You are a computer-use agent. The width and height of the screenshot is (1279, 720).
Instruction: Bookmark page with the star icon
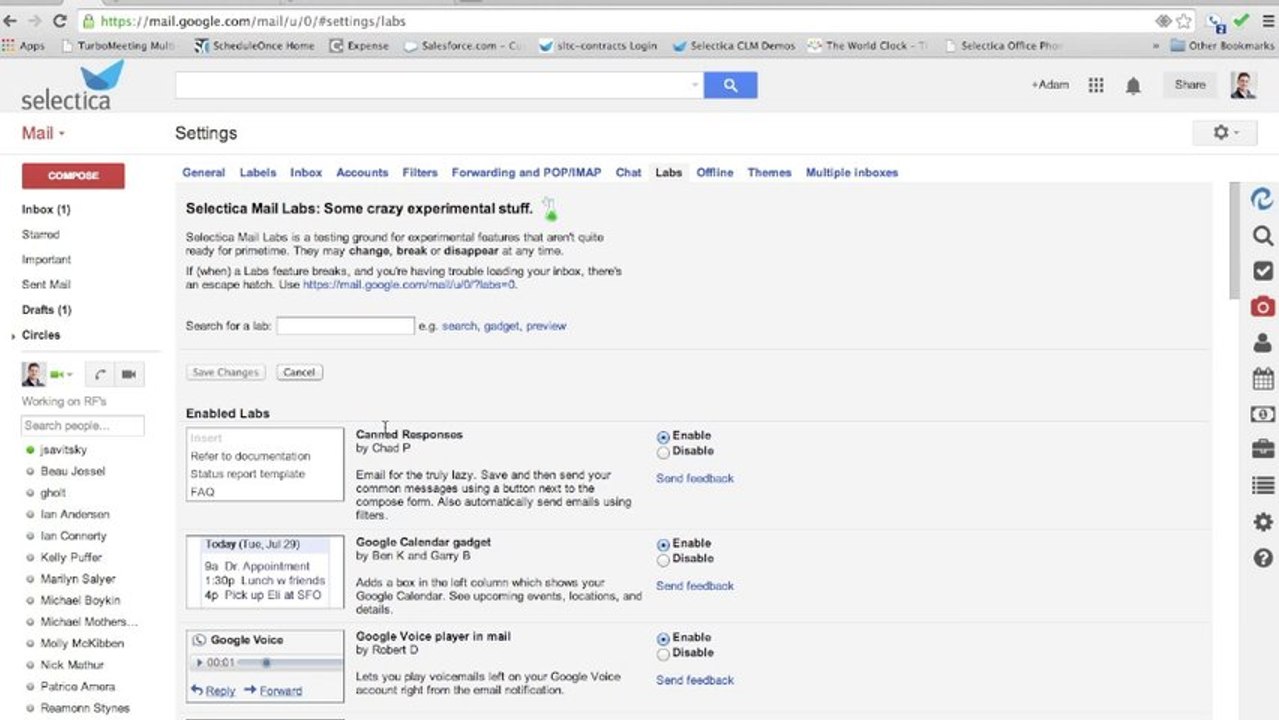coord(1184,20)
